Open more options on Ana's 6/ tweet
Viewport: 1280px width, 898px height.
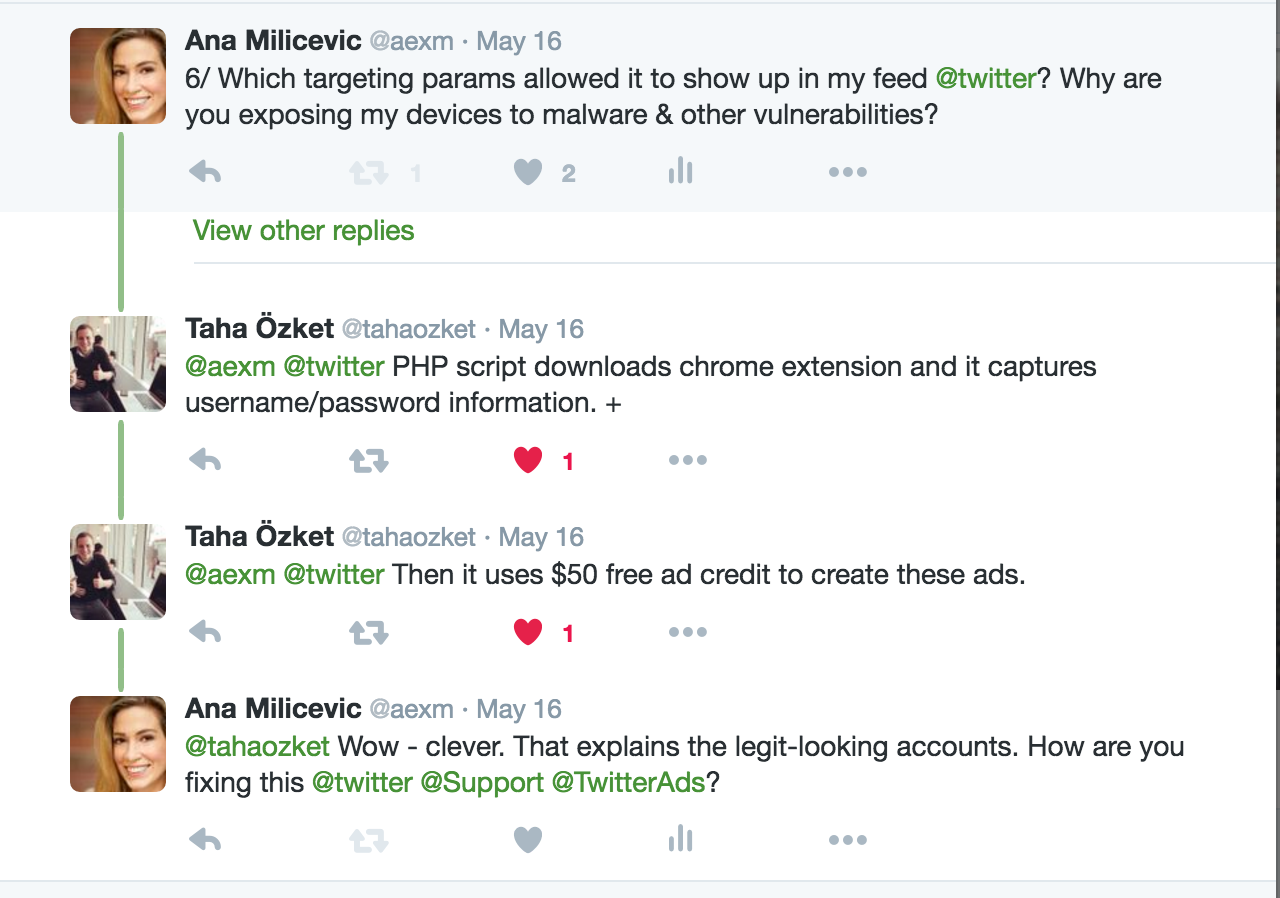[847, 172]
